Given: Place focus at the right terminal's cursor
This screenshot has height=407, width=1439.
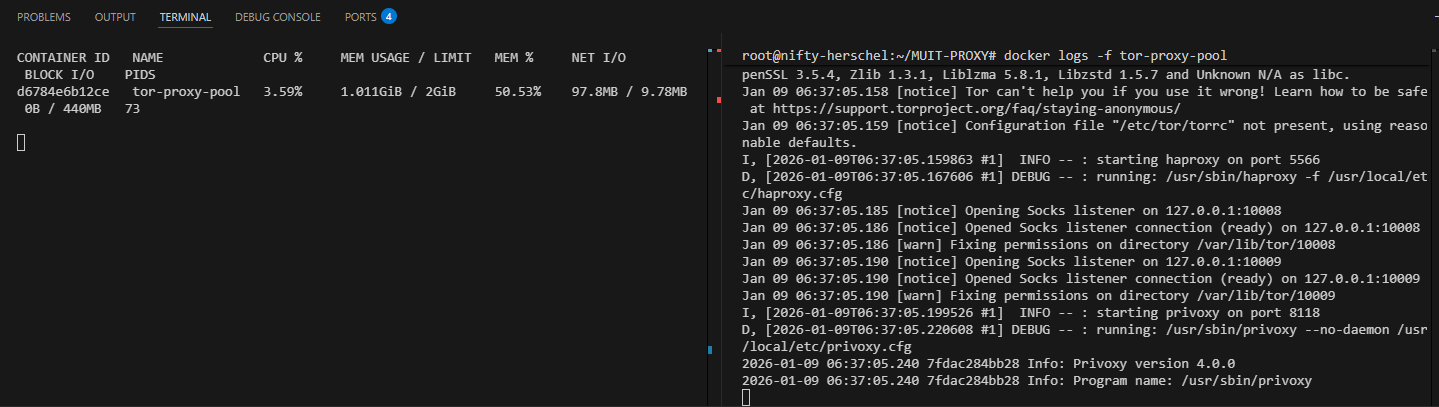Looking at the screenshot, I should tap(746, 397).
